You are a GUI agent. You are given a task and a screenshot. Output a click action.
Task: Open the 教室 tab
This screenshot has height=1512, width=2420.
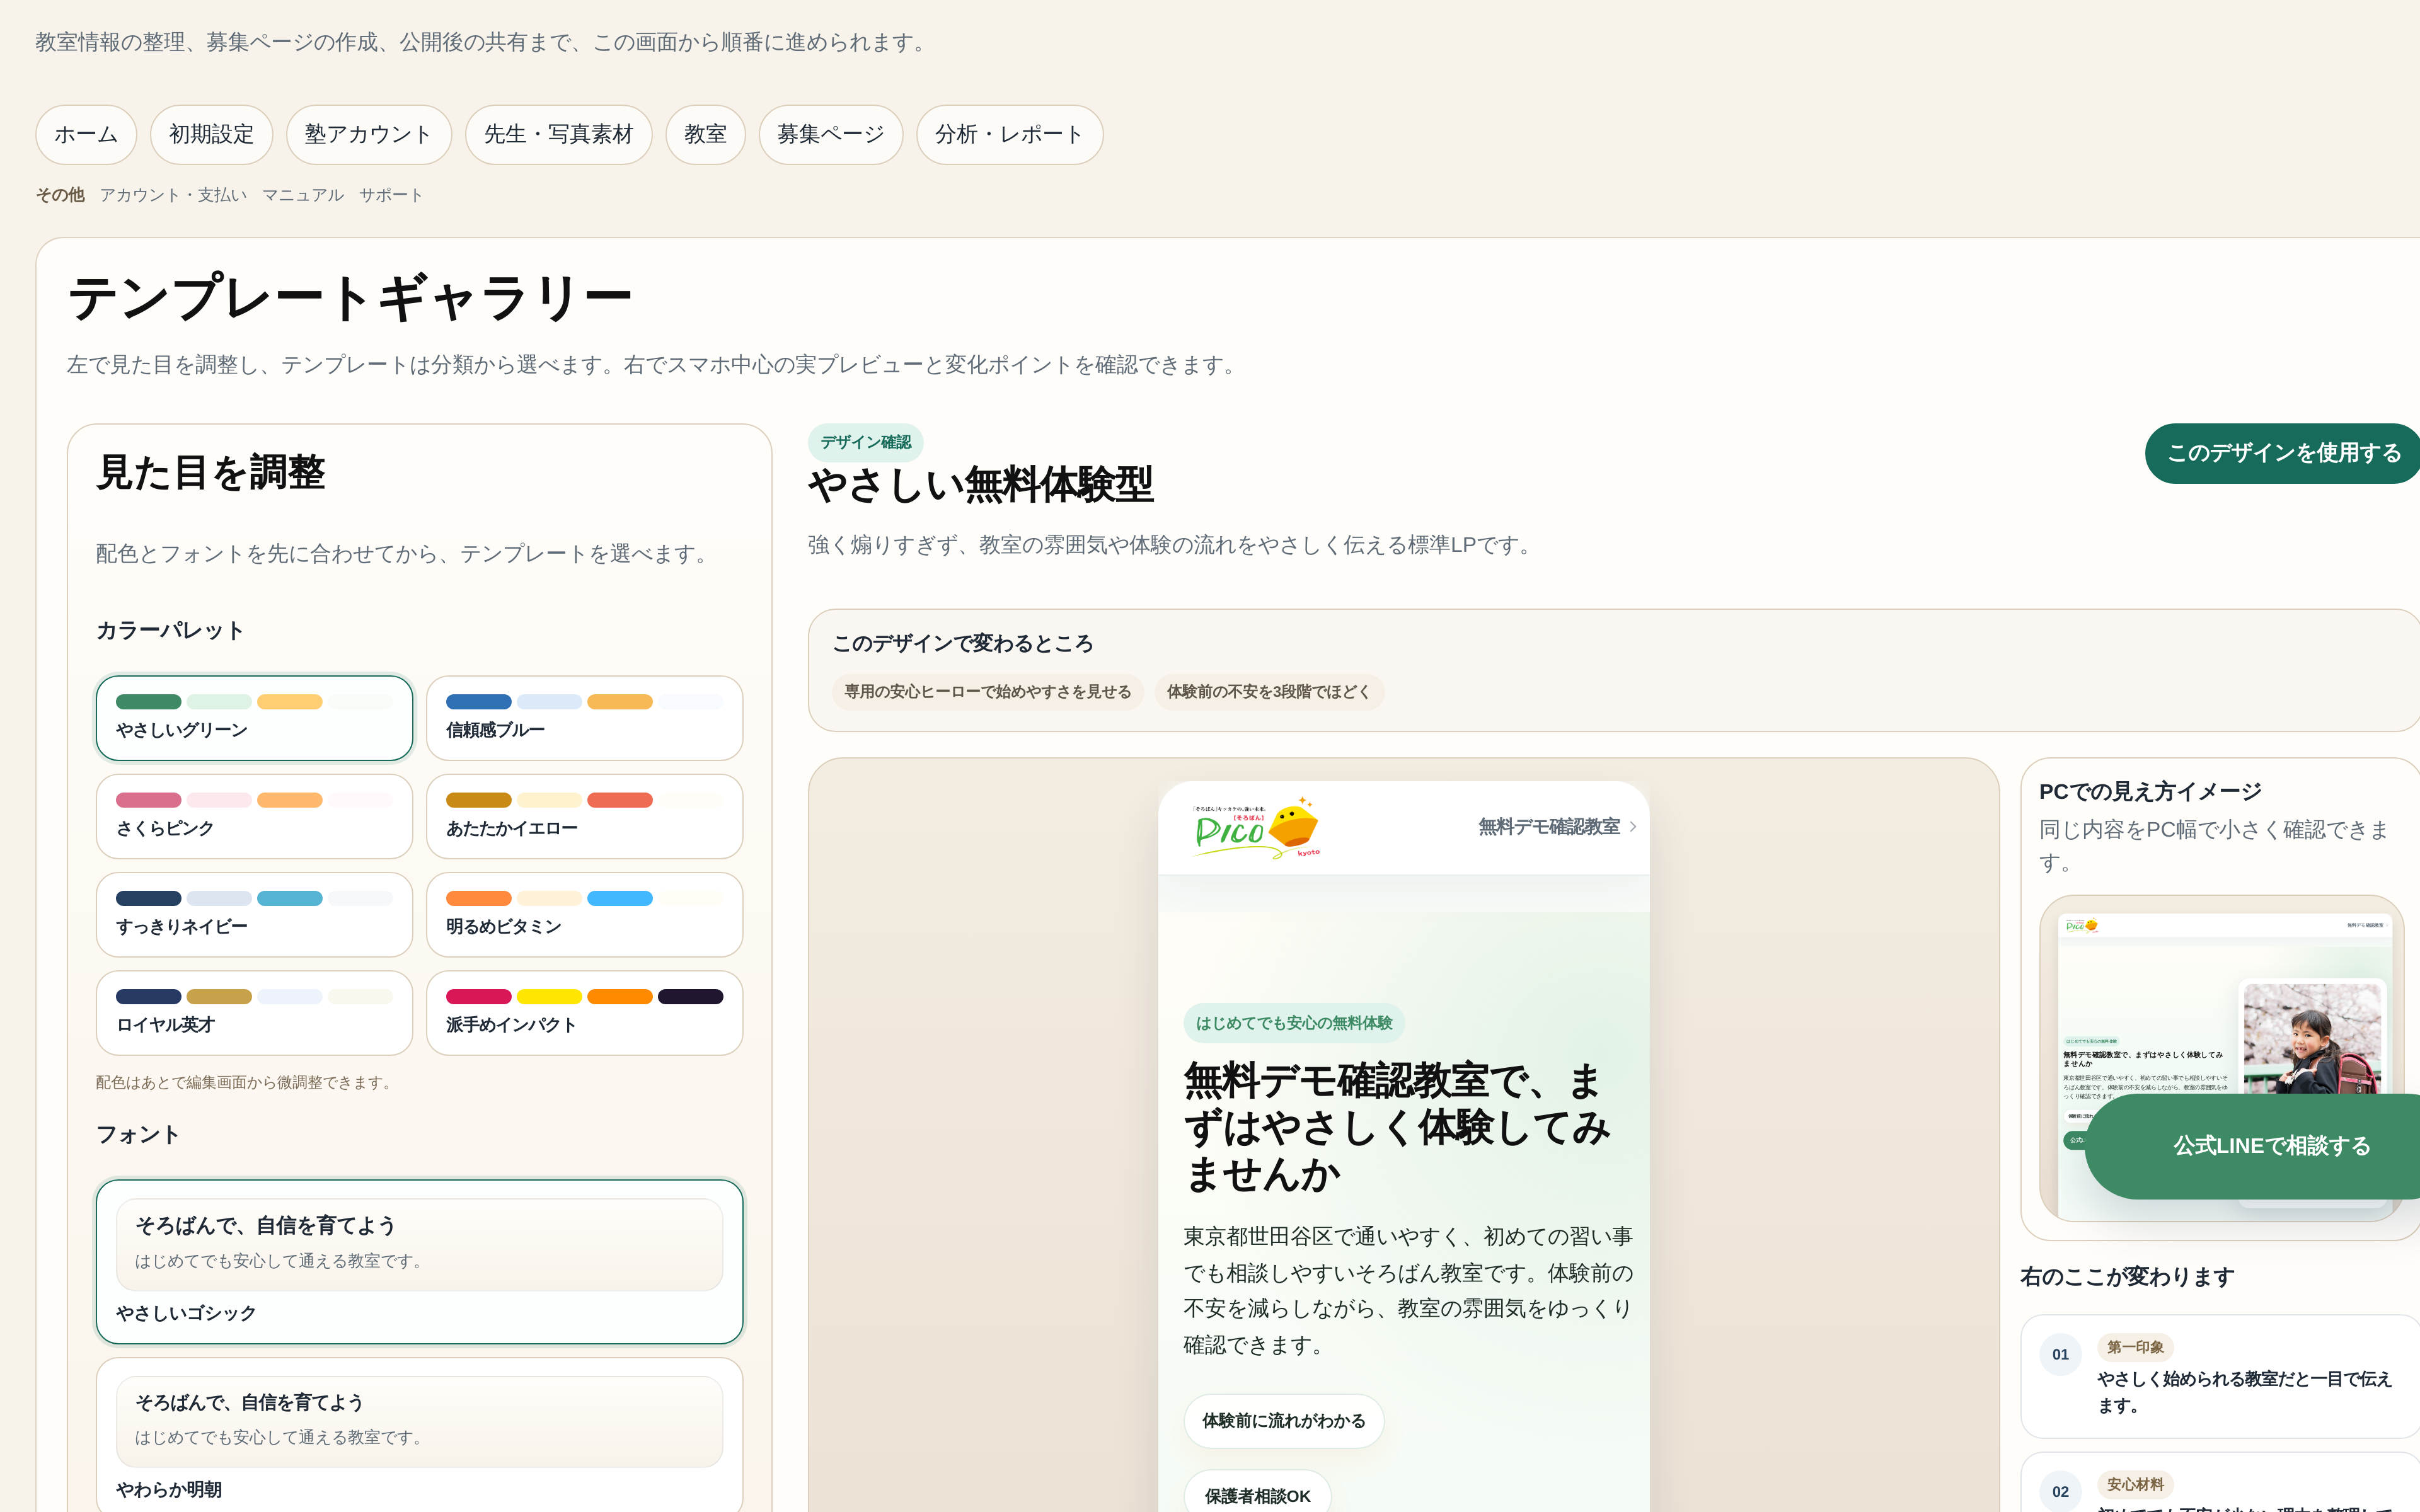coord(705,134)
